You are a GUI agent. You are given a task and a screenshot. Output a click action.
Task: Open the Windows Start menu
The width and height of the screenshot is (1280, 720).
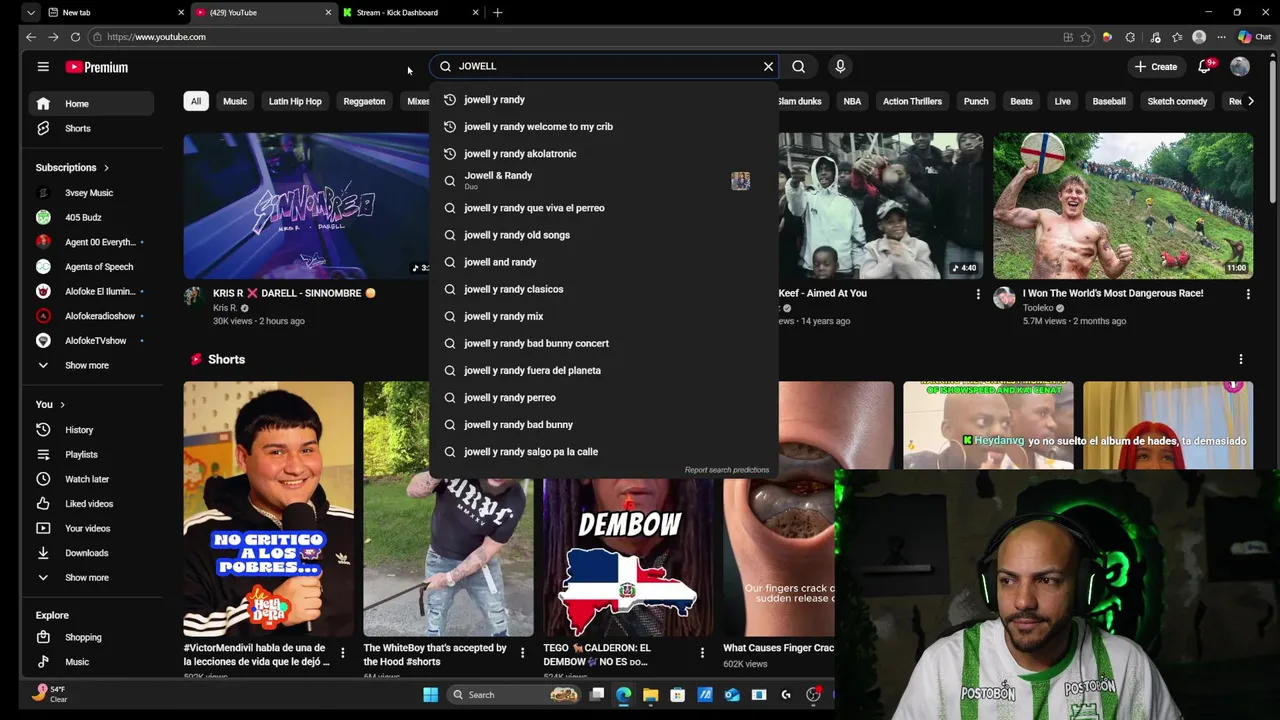[x=431, y=695]
